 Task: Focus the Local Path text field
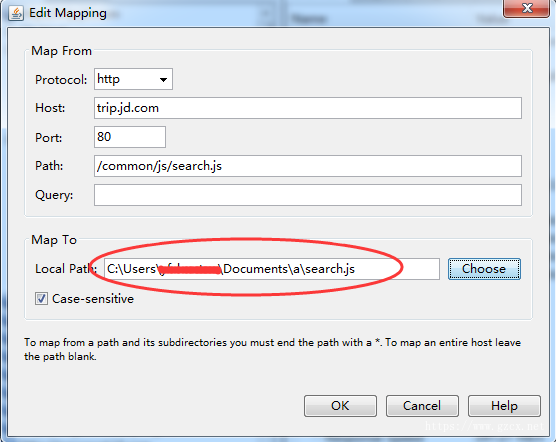pyautogui.click(x=272, y=269)
